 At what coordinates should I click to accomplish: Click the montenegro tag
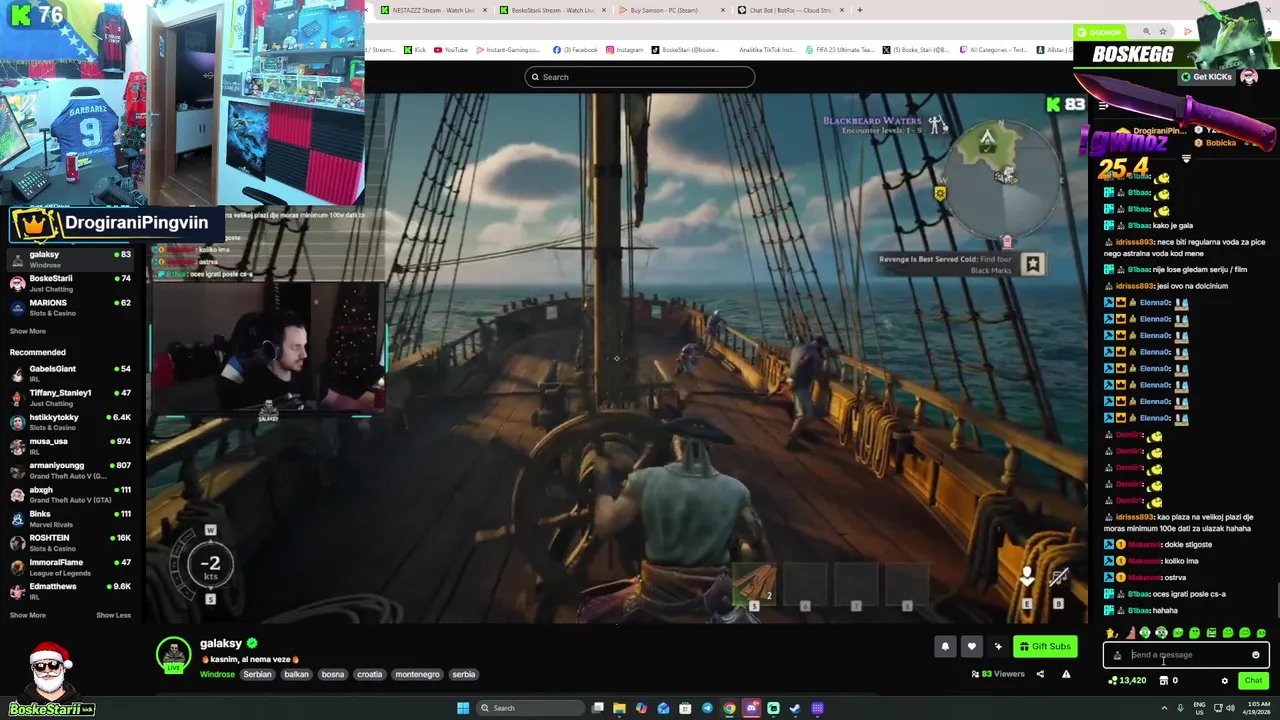coord(417,674)
